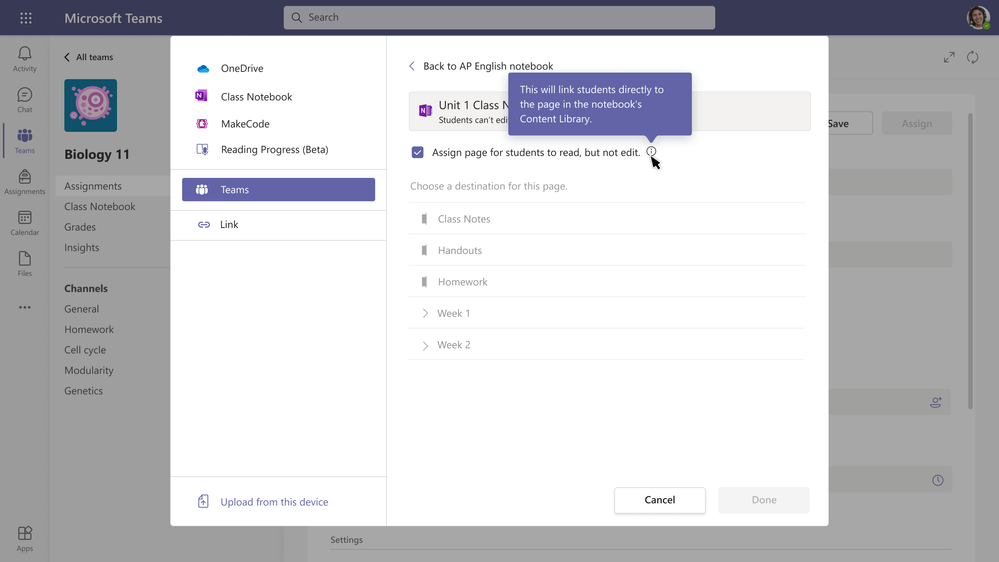The height and width of the screenshot is (562, 999).
Task: Open the Modularity channel
Action: [89, 370]
